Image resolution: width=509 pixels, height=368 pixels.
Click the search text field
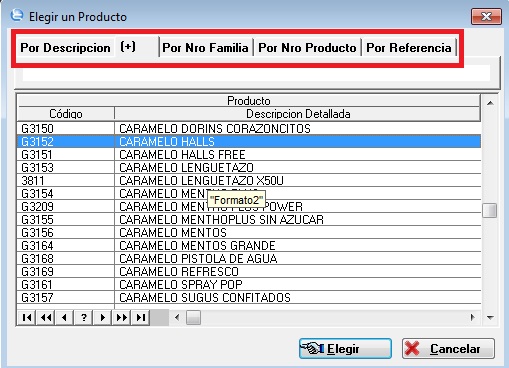point(256,73)
